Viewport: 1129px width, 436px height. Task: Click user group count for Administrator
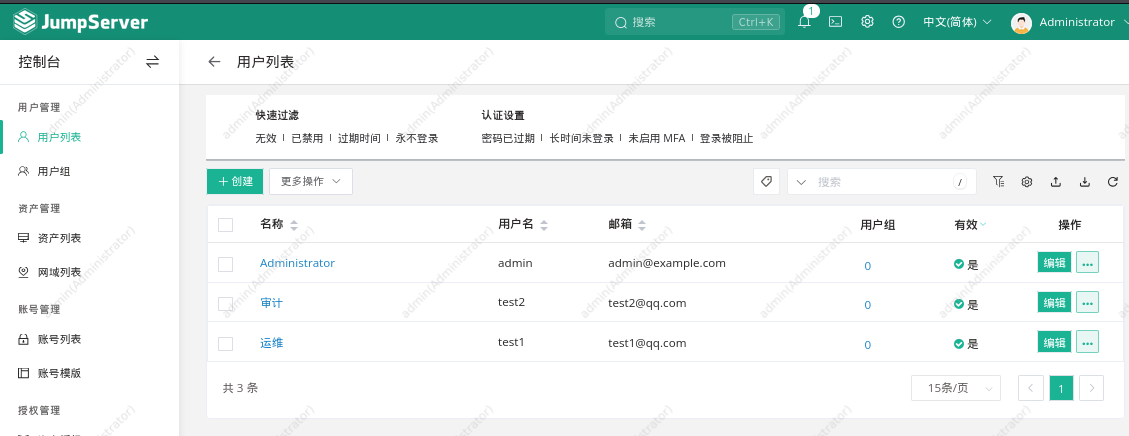(868, 265)
